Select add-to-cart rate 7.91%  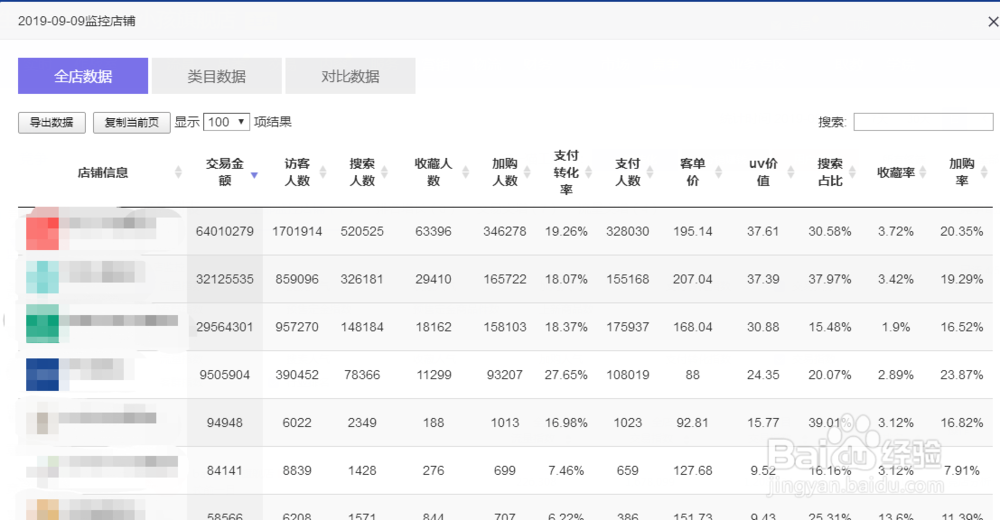pos(962,471)
